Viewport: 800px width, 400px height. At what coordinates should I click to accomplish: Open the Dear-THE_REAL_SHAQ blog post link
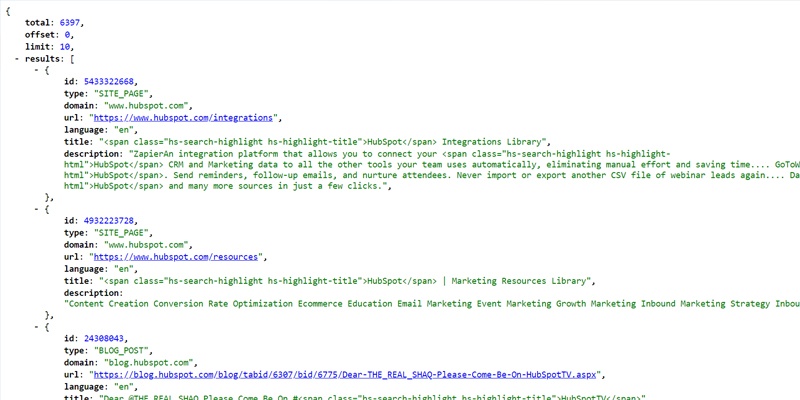pos(344,374)
